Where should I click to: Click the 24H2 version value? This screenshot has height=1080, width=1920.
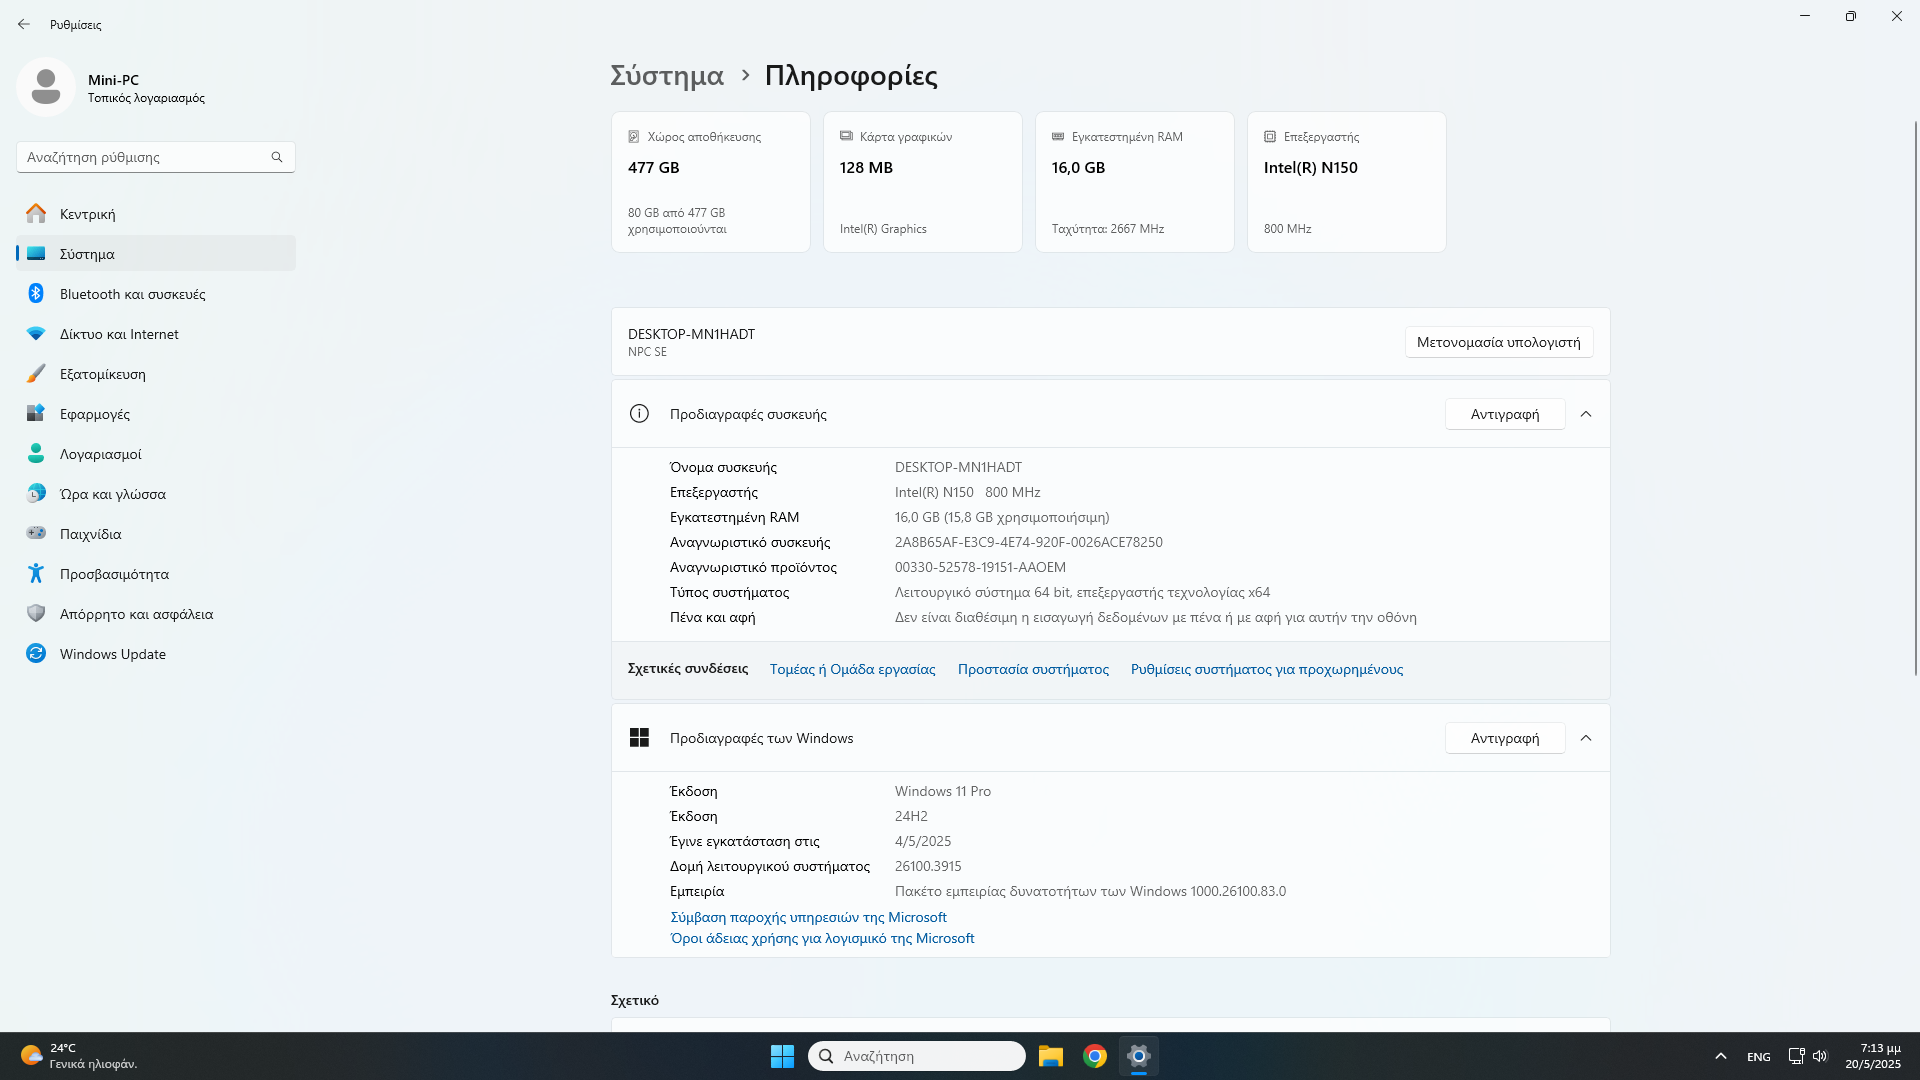point(911,816)
